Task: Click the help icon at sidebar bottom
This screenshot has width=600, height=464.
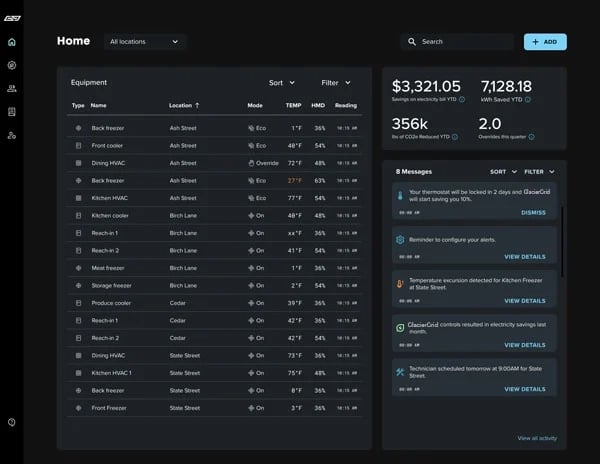Action: point(12,422)
